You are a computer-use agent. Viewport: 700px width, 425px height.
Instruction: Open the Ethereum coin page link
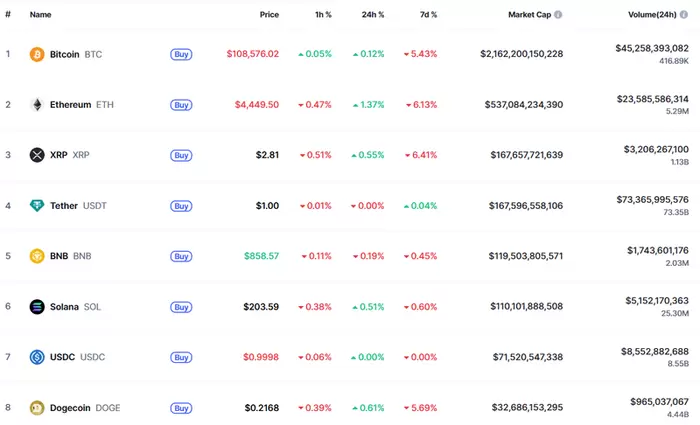click(x=70, y=104)
